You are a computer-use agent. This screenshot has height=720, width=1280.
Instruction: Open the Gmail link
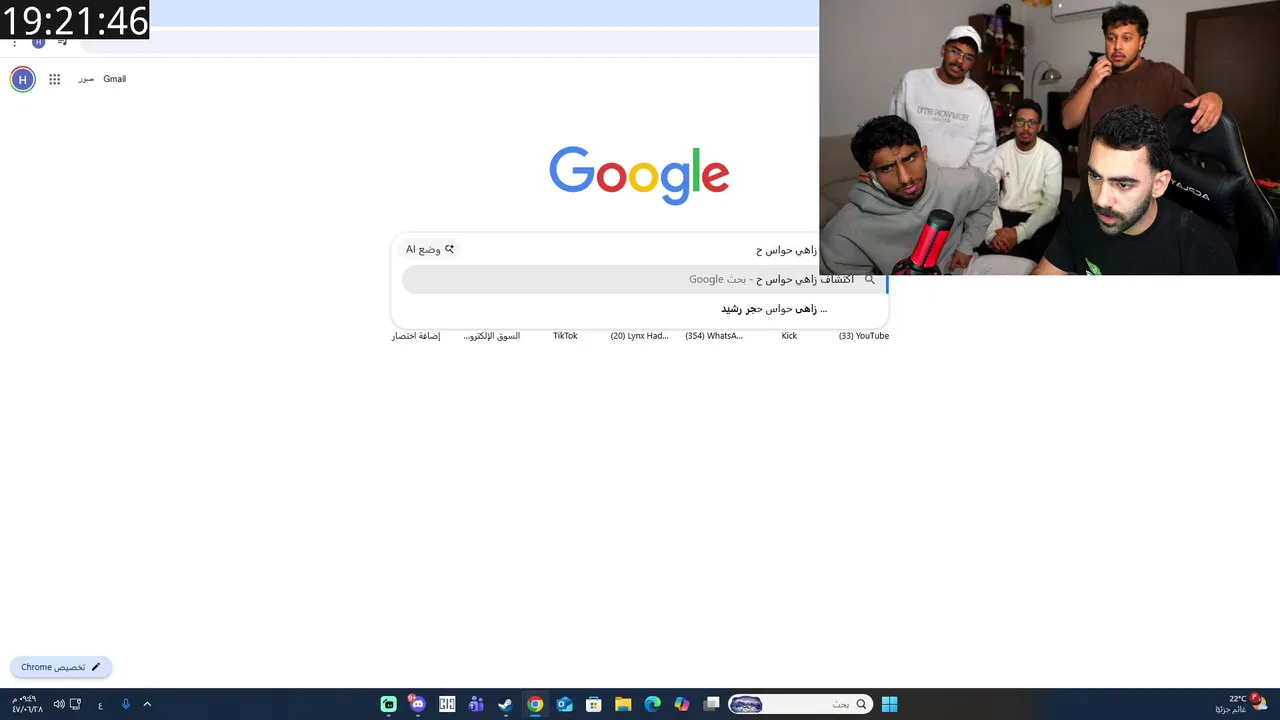pos(115,79)
